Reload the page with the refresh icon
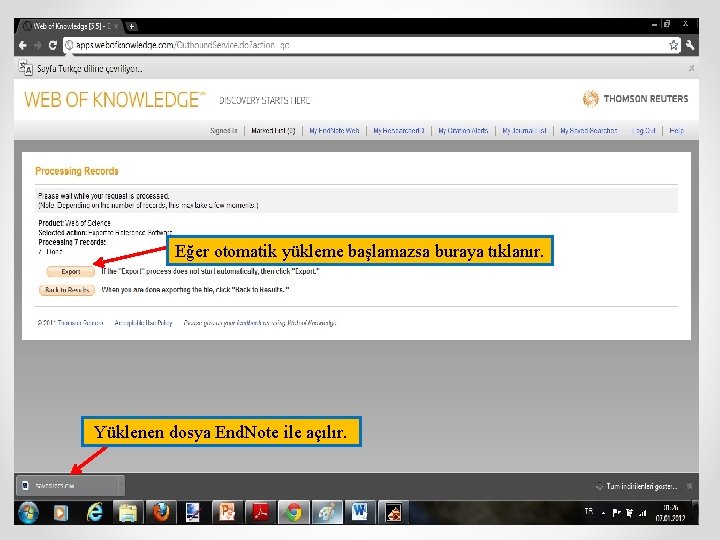Image resolution: width=720 pixels, height=540 pixels. [52, 45]
